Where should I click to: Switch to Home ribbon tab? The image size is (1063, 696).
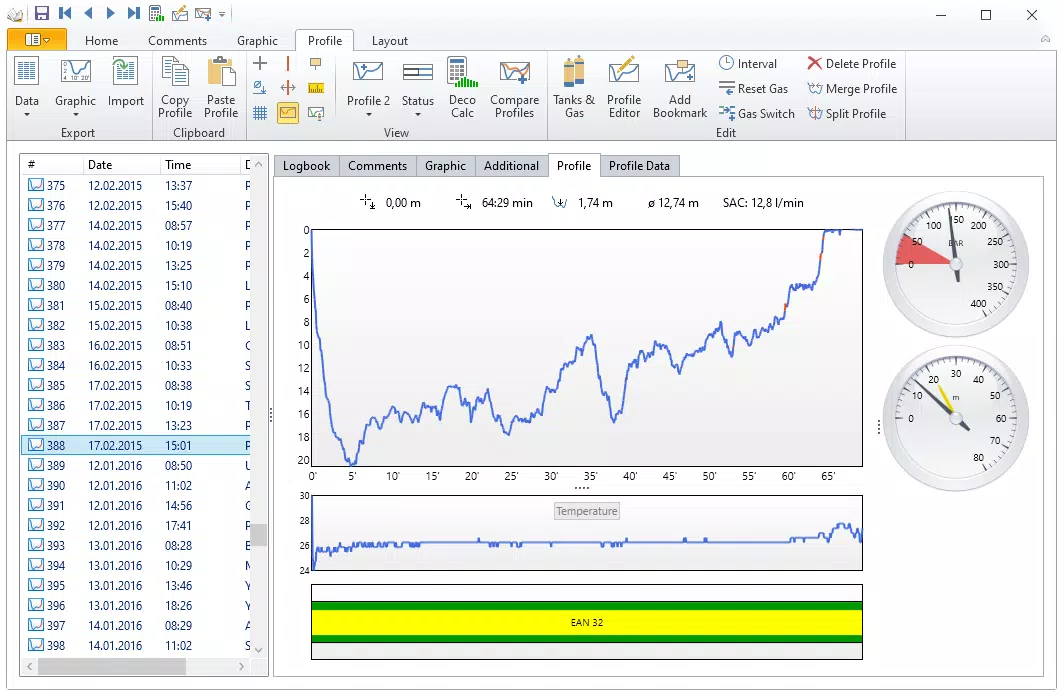pos(102,41)
